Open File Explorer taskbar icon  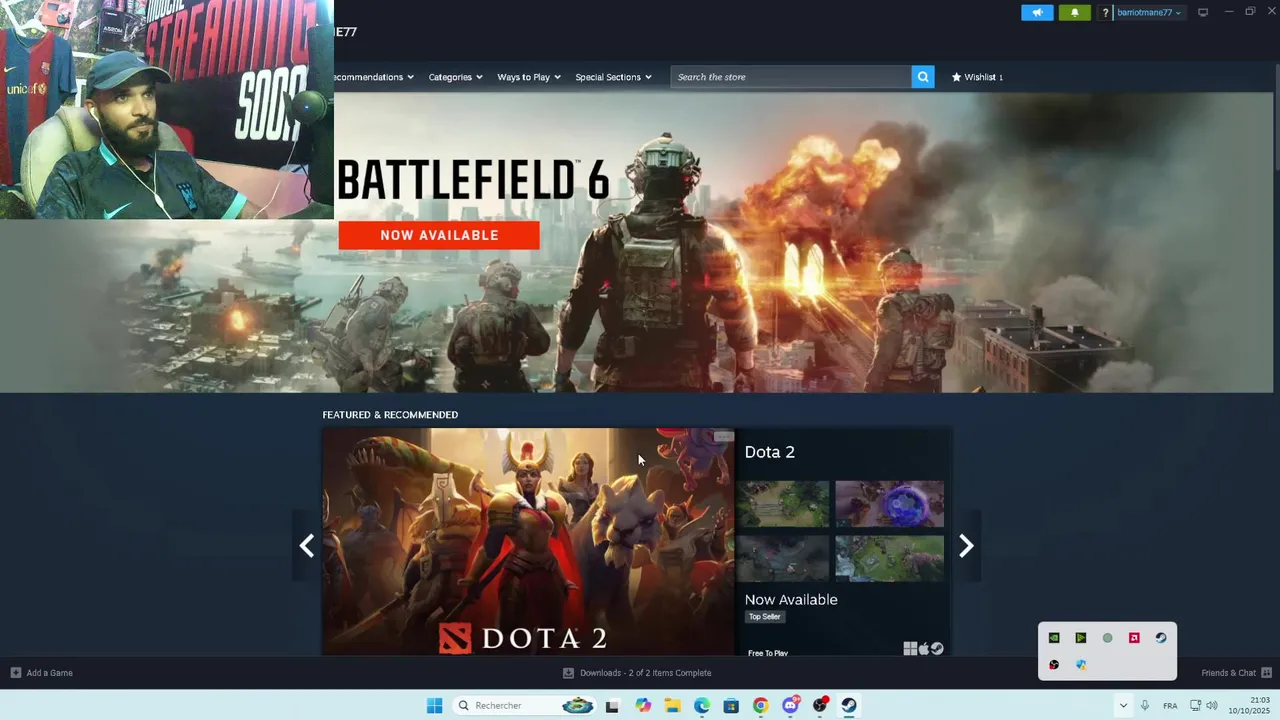[x=672, y=705]
